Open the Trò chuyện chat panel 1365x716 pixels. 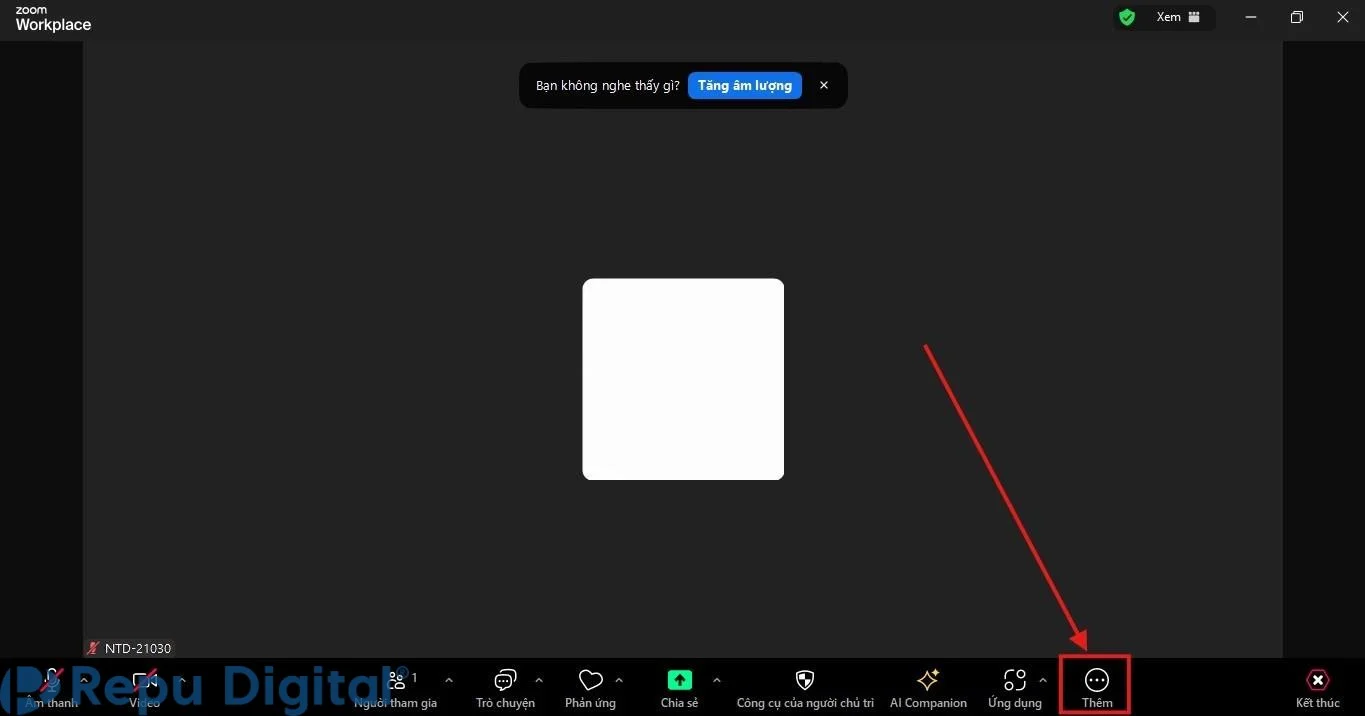coord(505,687)
